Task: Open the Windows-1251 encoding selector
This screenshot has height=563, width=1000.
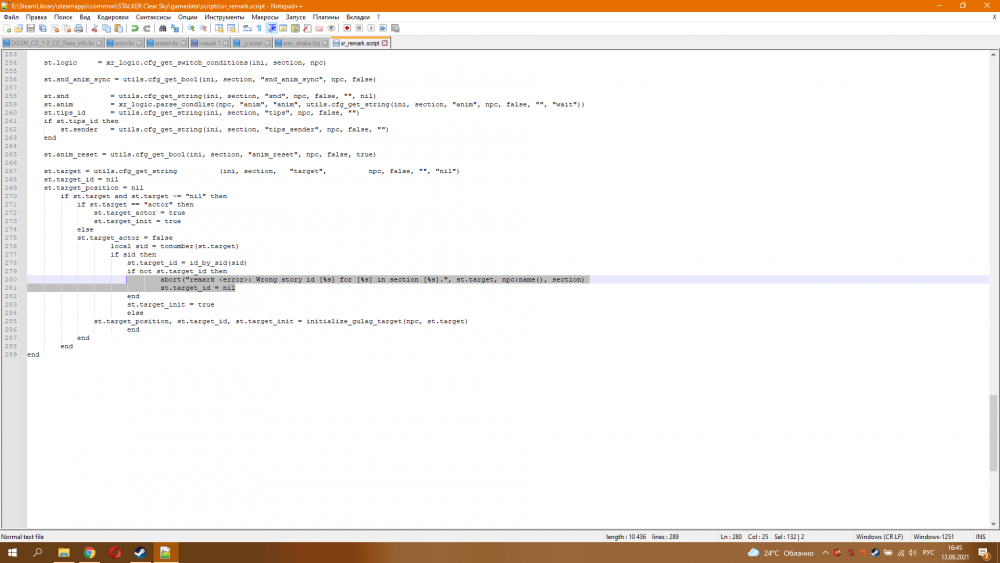Action: (933, 537)
